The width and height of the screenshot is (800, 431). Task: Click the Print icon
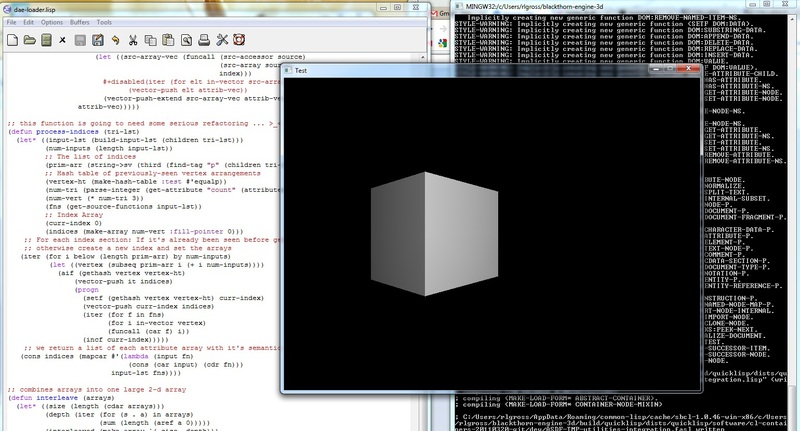pos(204,40)
